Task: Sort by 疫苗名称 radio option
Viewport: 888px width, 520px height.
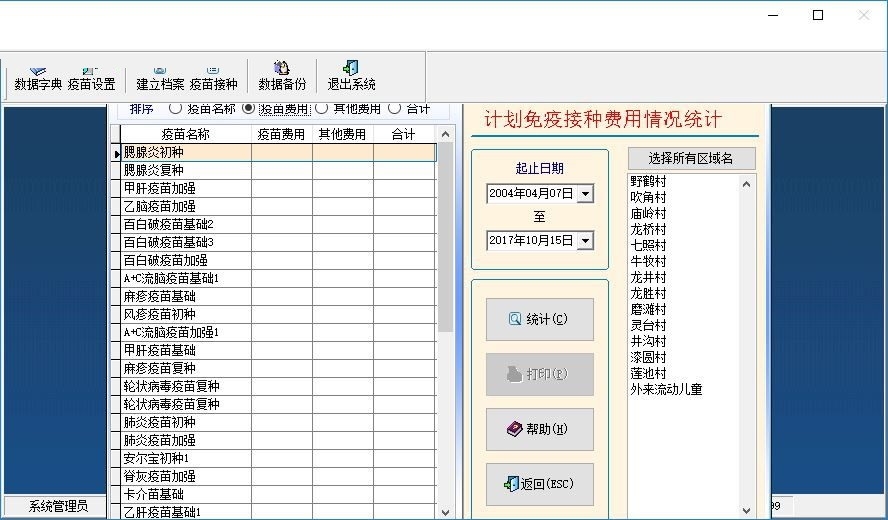Action: (x=176, y=108)
